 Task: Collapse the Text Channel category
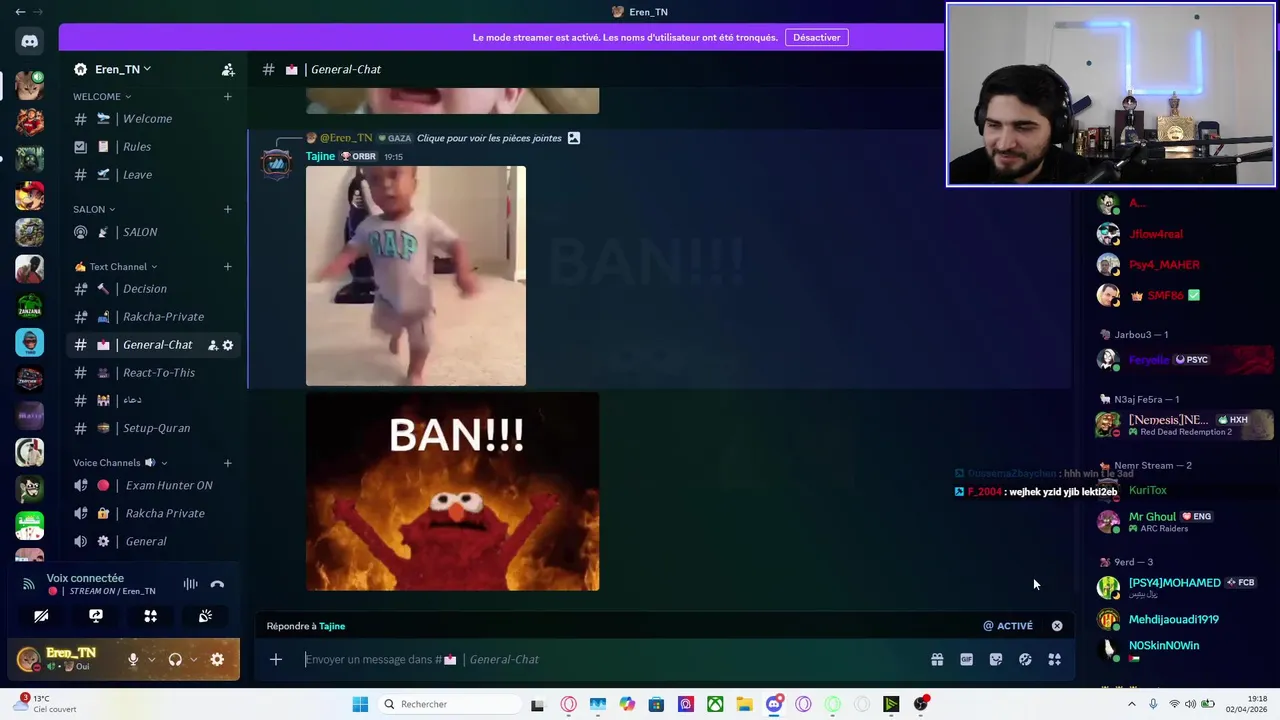coord(116,266)
